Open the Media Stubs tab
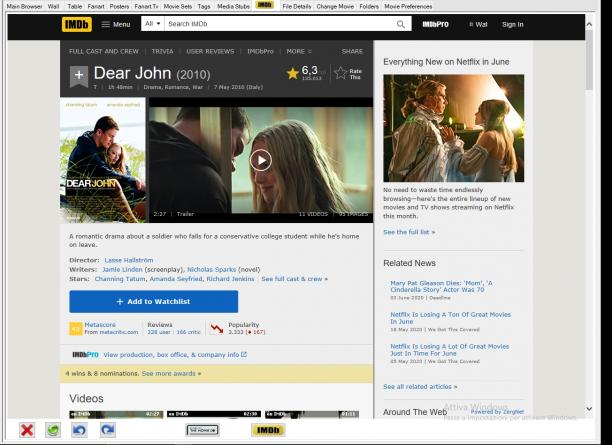This screenshot has width=612, height=445. [233, 6]
